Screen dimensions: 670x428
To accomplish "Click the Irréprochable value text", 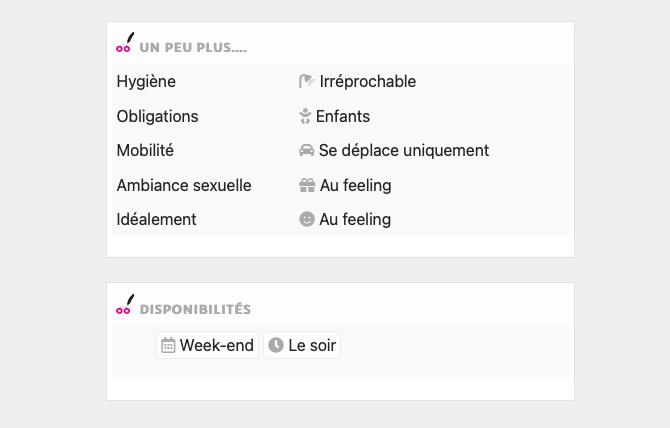I will [x=368, y=82].
